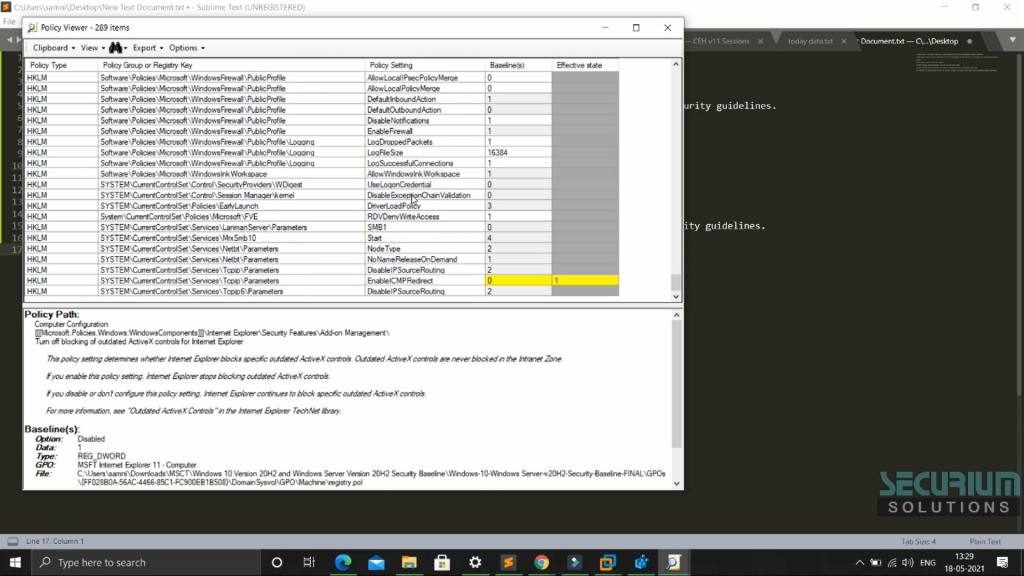1024x576 pixels.
Task: Launch Google Chrome from the taskbar
Action: click(541, 562)
